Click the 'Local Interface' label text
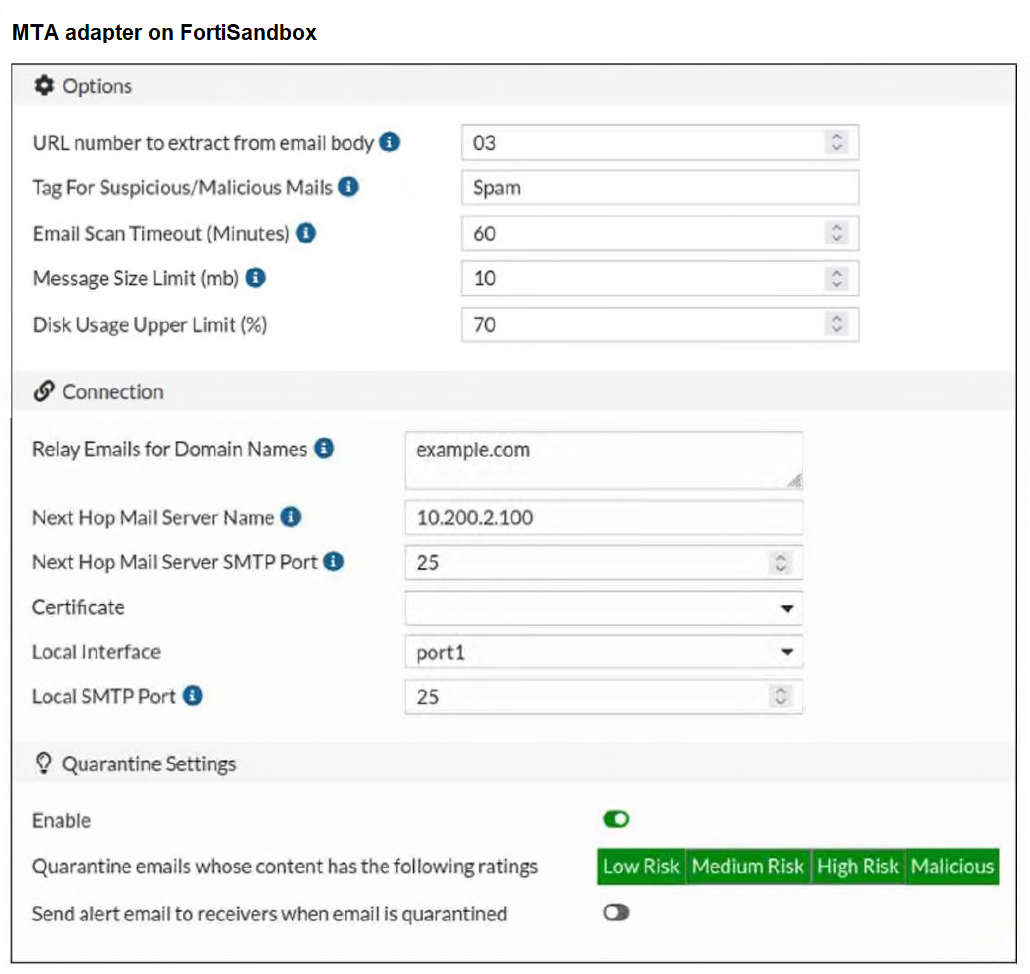 (x=97, y=652)
